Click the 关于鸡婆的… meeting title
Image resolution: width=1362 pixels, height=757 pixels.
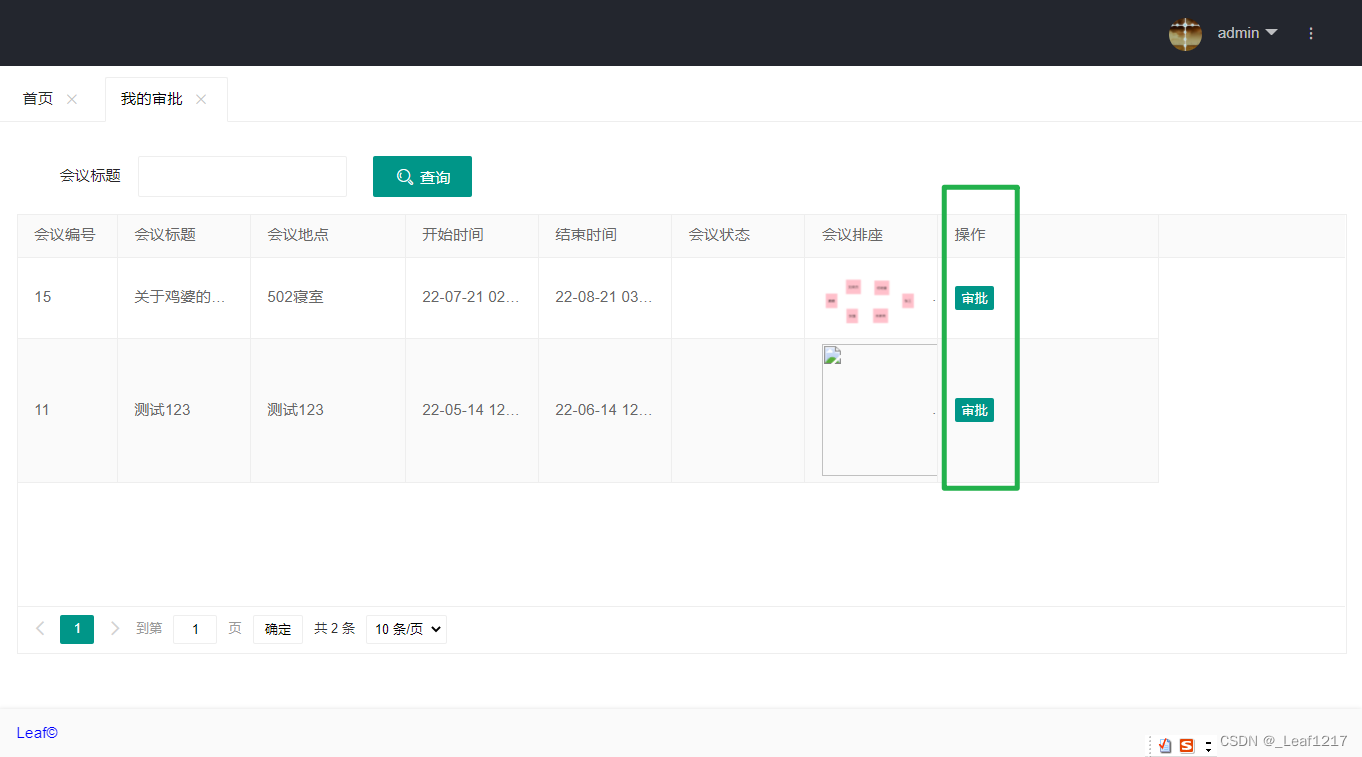(x=180, y=297)
